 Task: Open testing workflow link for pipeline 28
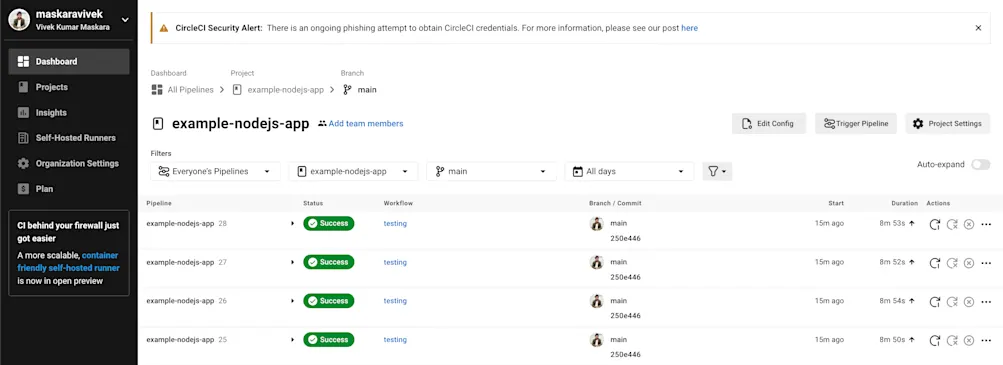pyautogui.click(x=395, y=224)
